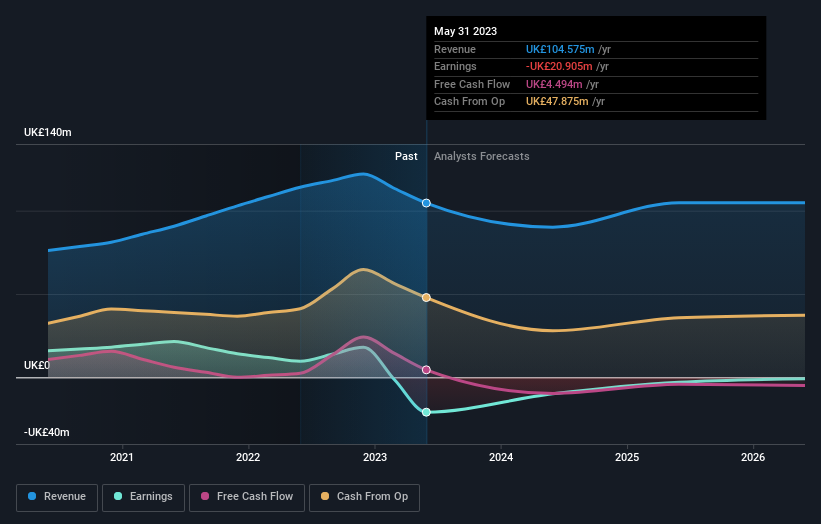Click the 2022 x-axis label
This screenshot has width=821, height=524.
(x=248, y=457)
